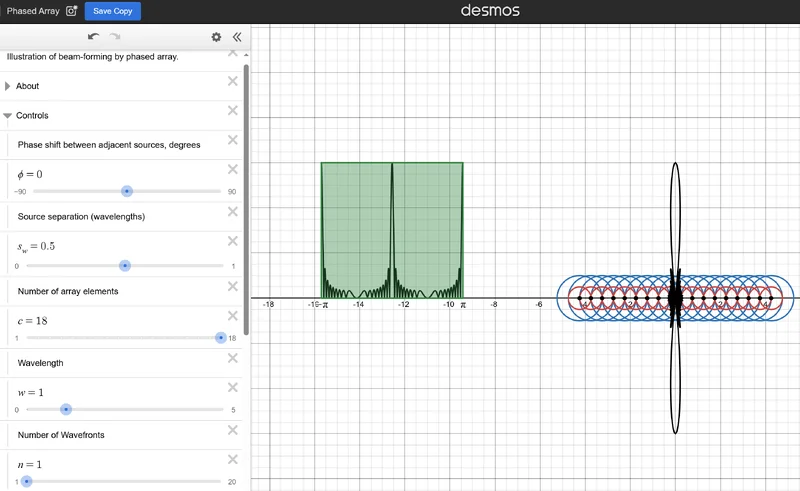Image resolution: width=800 pixels, height=491 pixels.
Task: Click the wavelength w slider knob
Action: click(x=66, y=409)
